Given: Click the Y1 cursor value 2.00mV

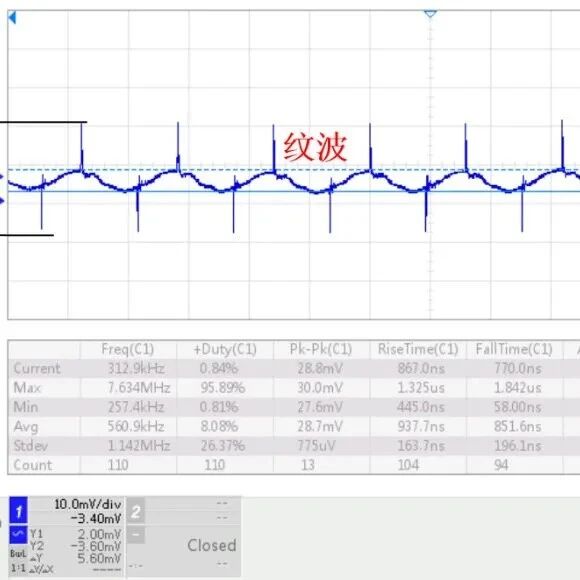Looking at the screenshot, I should (x=99, y=534).
